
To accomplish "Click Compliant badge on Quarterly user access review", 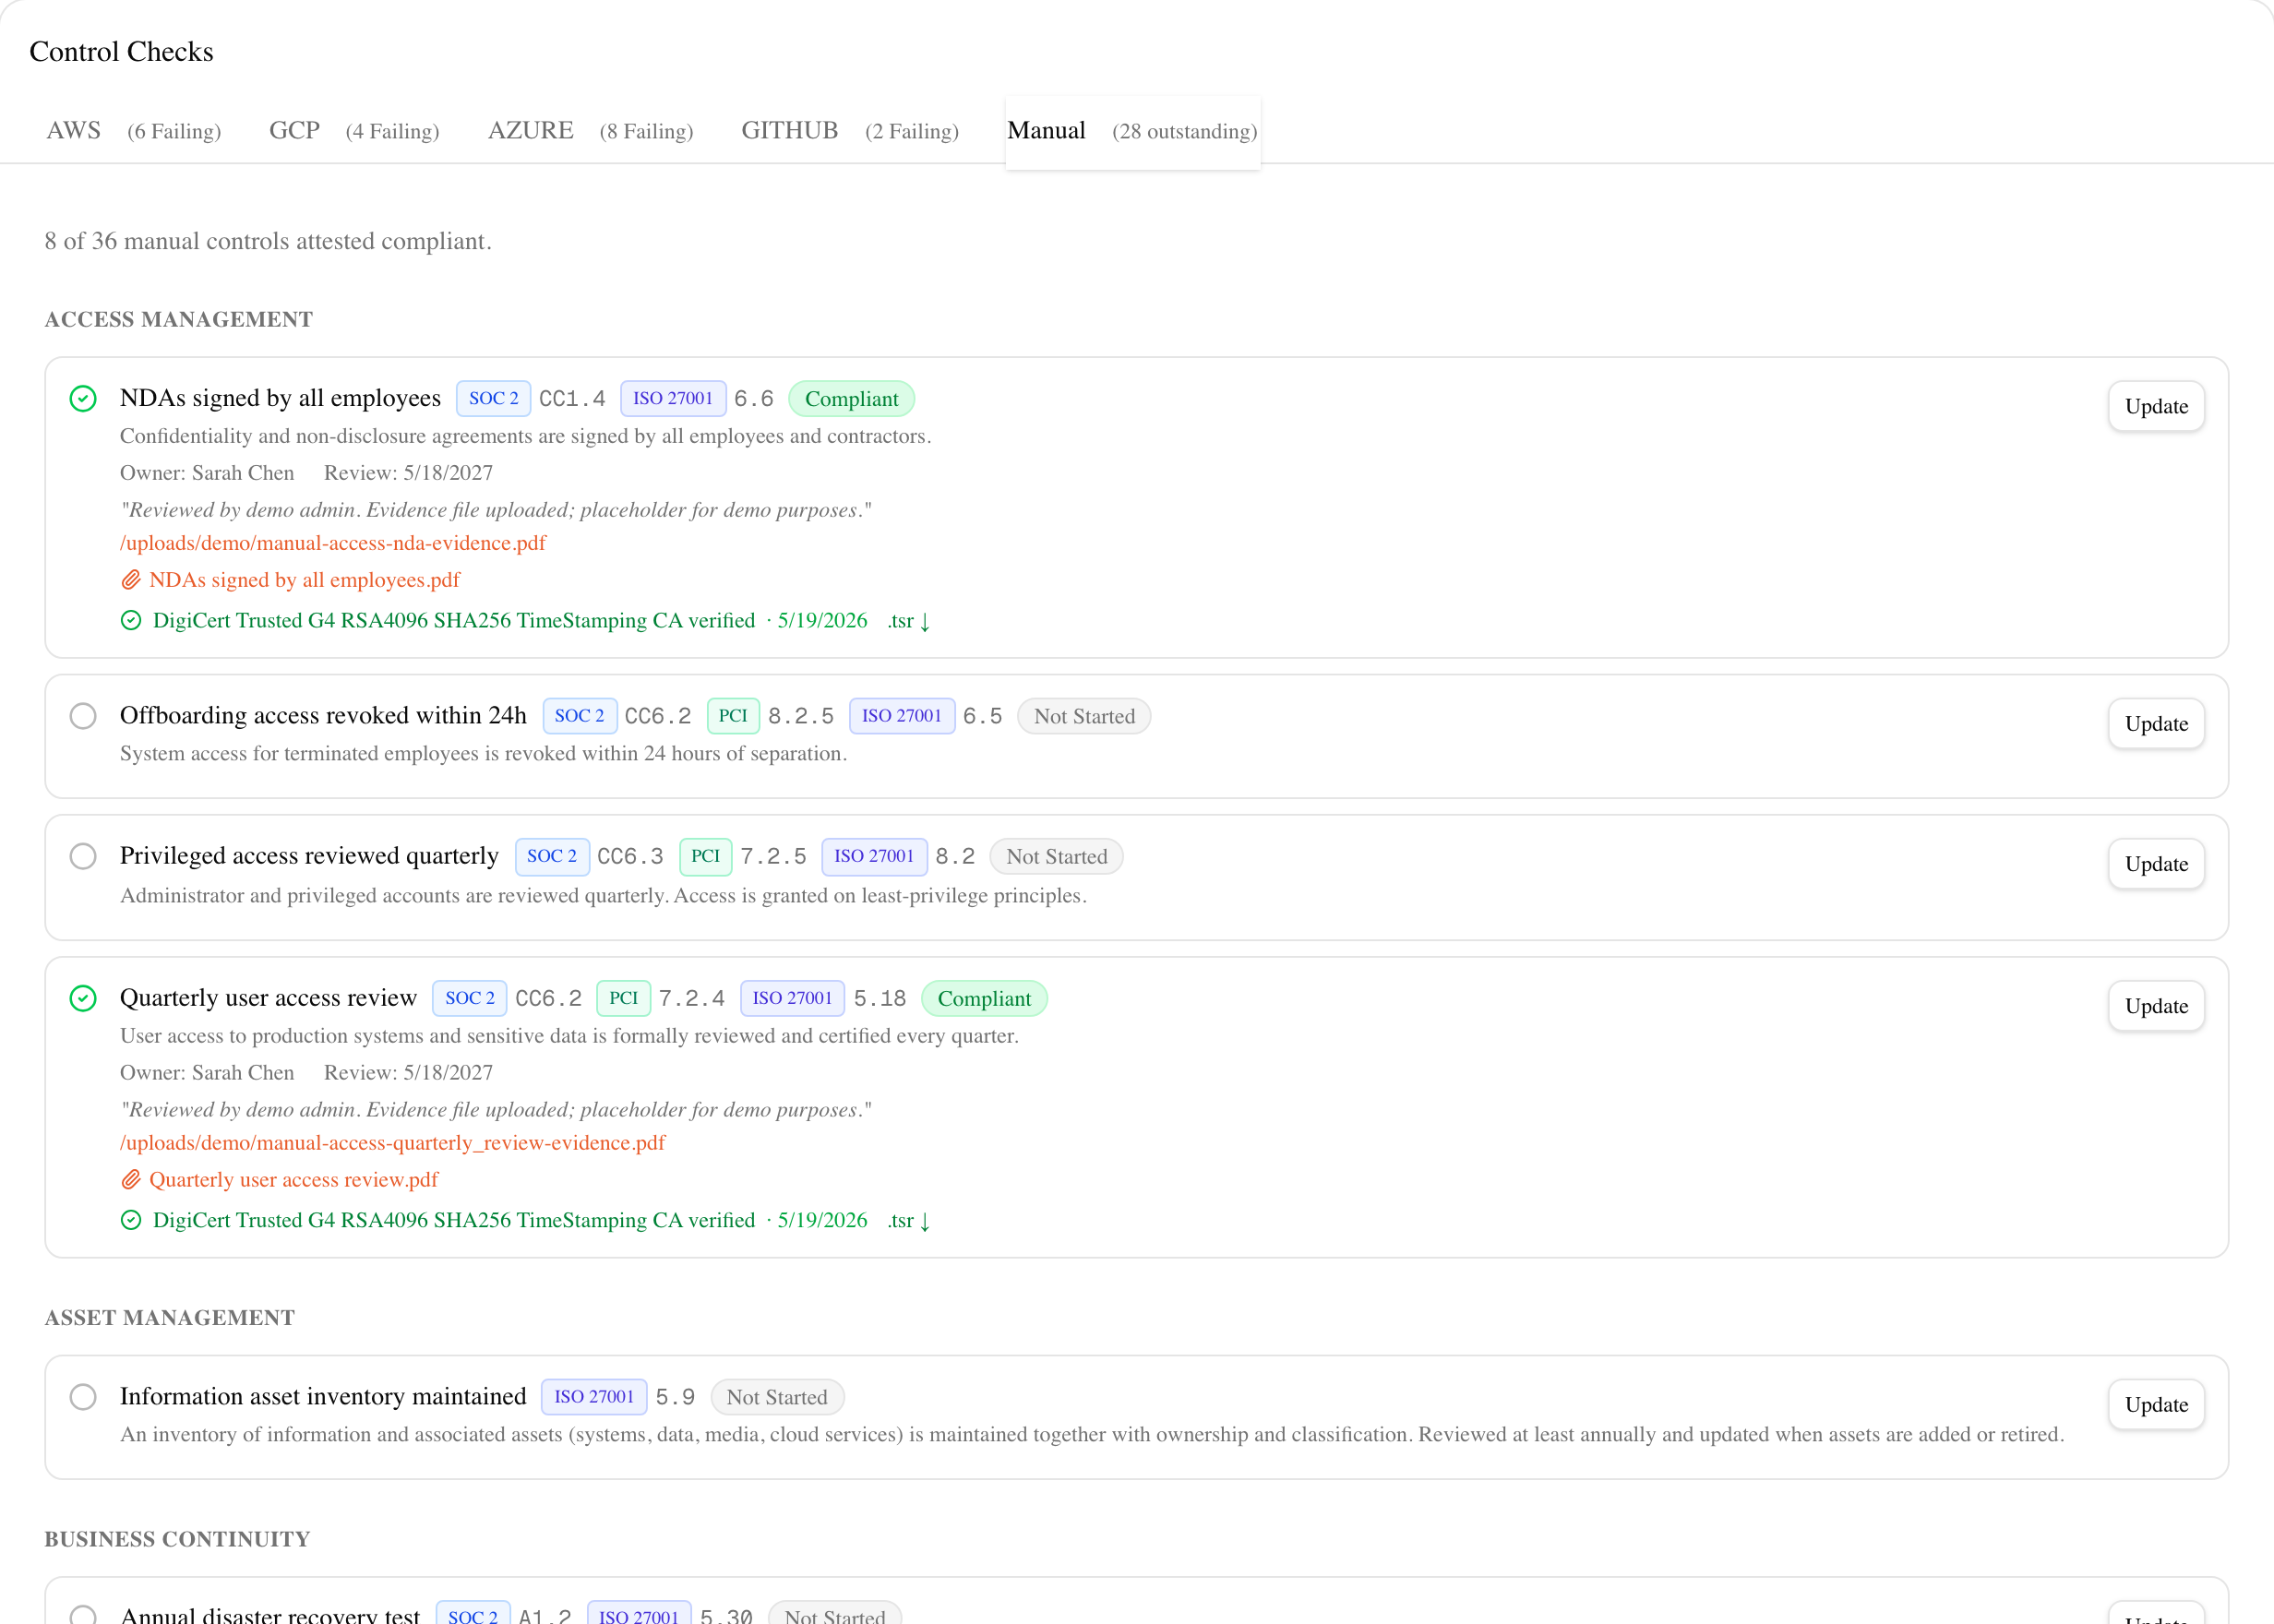I will 984,998.
